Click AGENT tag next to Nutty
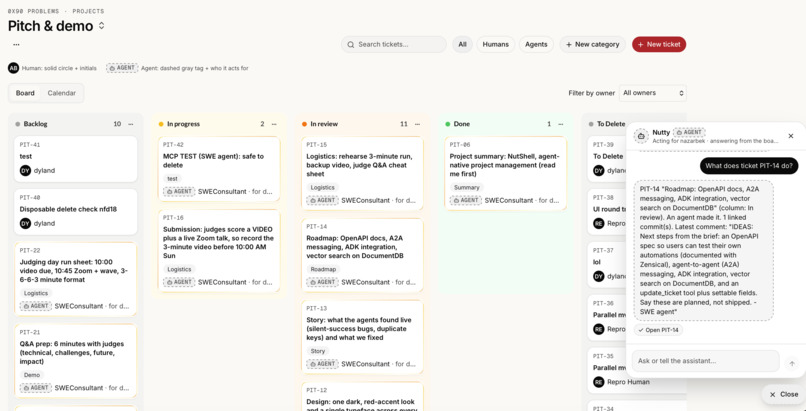 (689, 132)
